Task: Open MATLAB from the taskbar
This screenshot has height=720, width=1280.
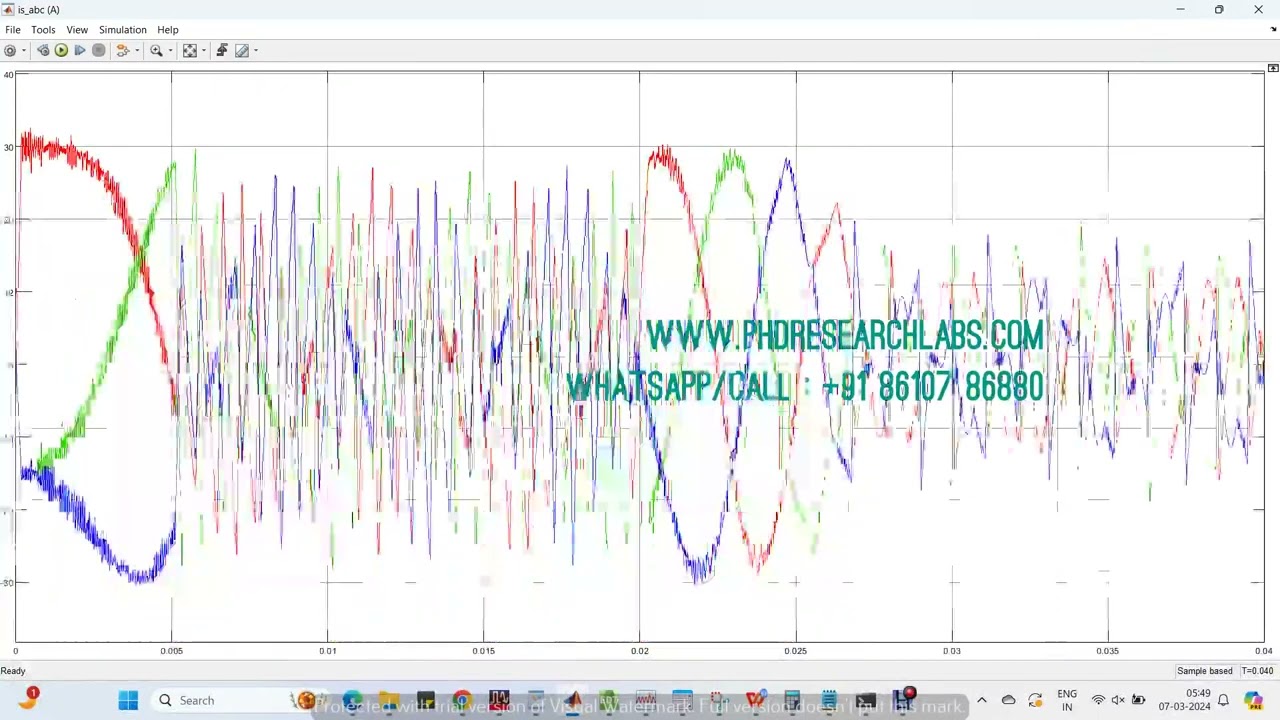Action: 572,700
